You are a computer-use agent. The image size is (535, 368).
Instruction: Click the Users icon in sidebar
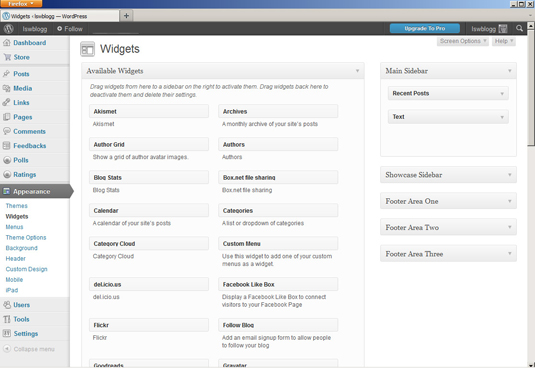pos(6,305)
